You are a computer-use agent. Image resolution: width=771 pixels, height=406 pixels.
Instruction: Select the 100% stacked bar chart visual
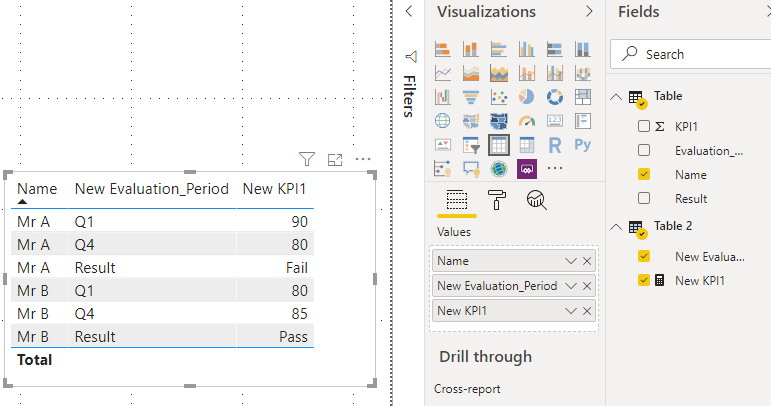click(555, 49)
